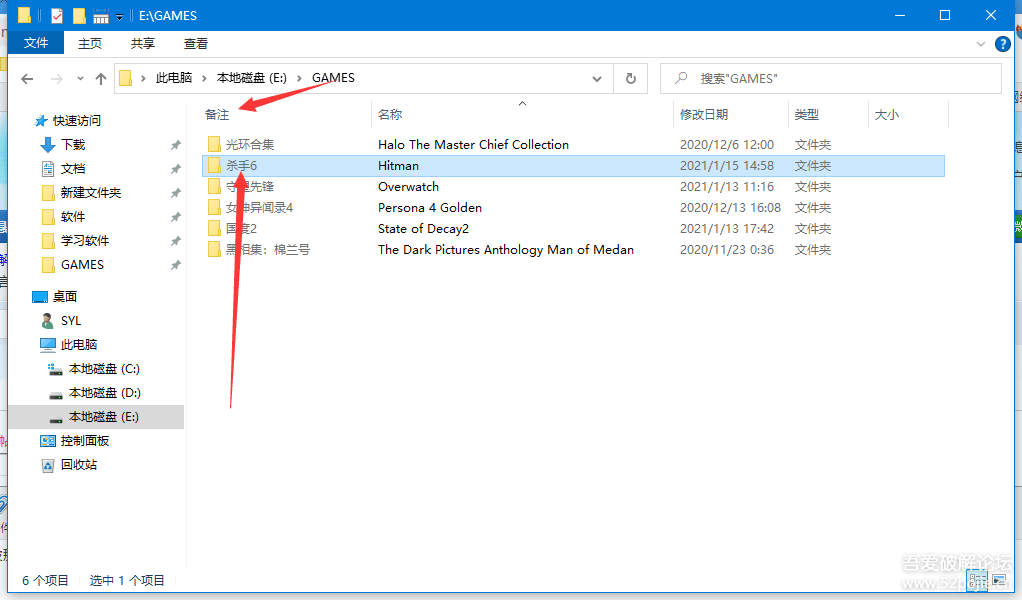
Task: Click the Properties icon in quick access toolbar
Action: pyautogui.click(x=57, y=15)
